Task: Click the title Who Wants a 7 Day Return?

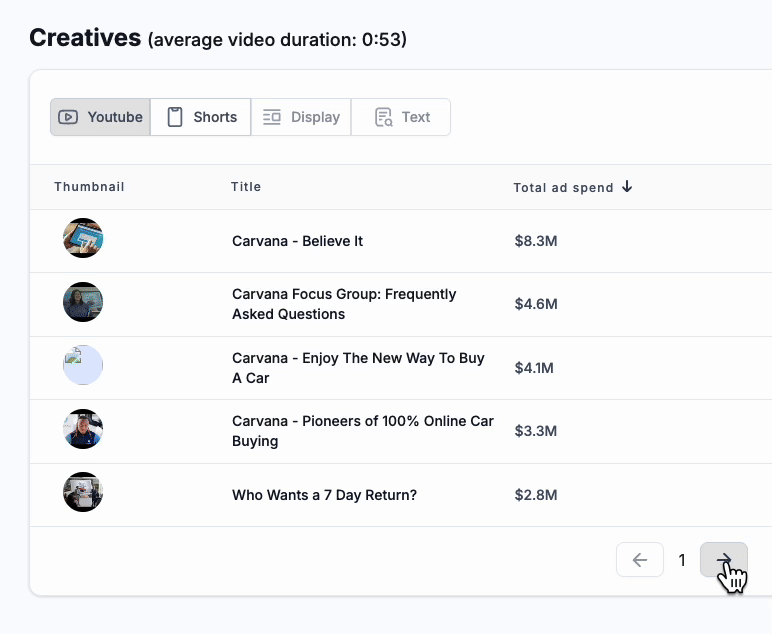Action: point(324,495)
